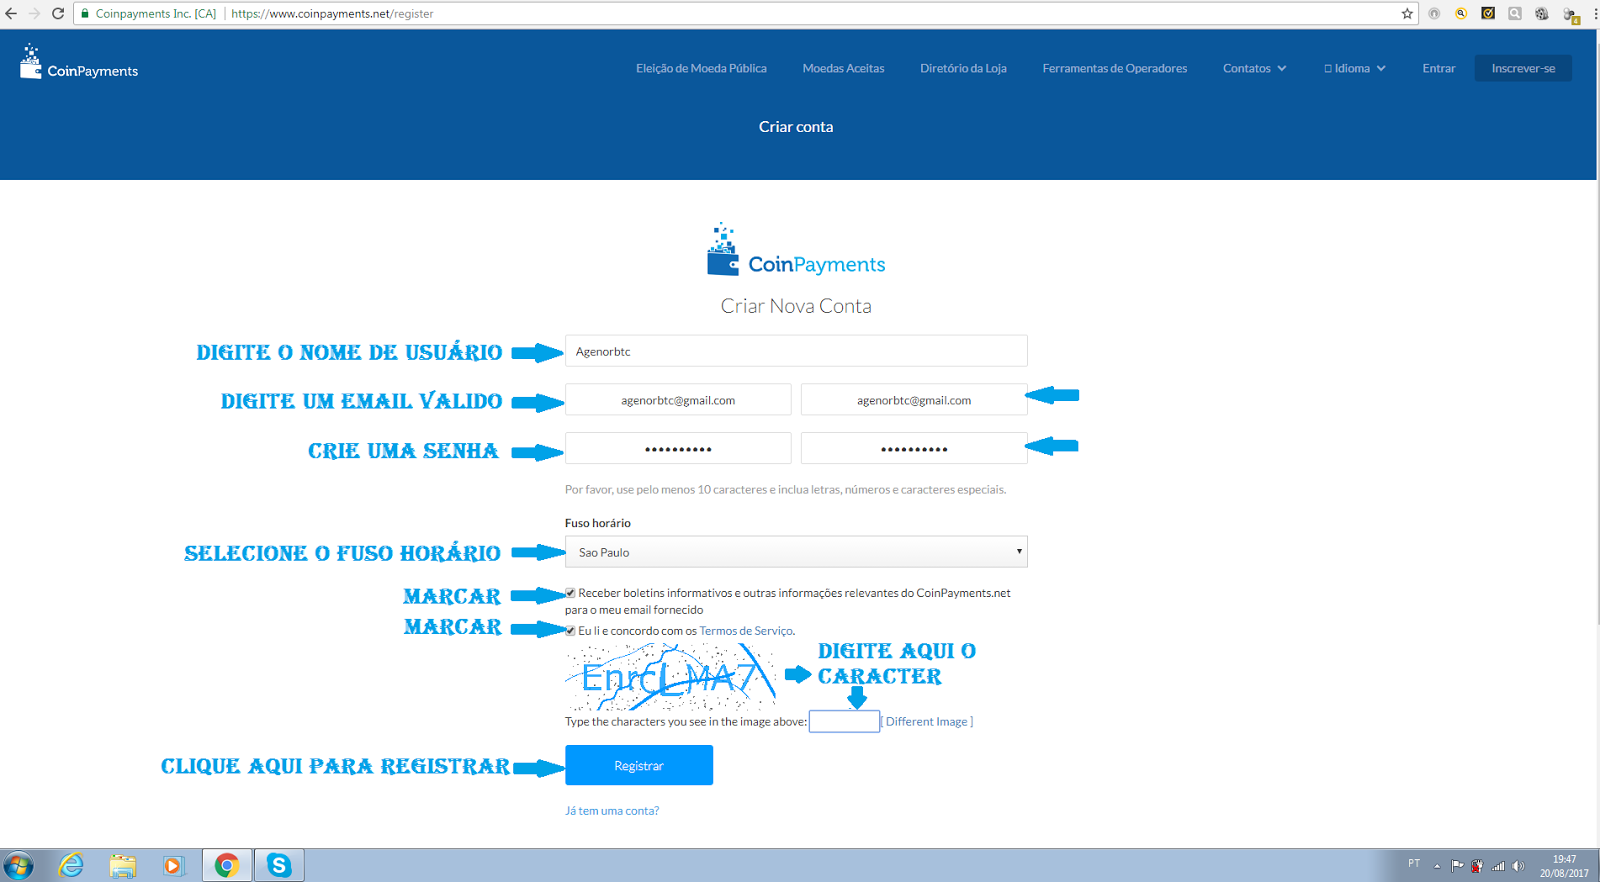Launch Internet Explorer from the taskbar
This screenshot has width=1600, height=882.
[71, 865]
